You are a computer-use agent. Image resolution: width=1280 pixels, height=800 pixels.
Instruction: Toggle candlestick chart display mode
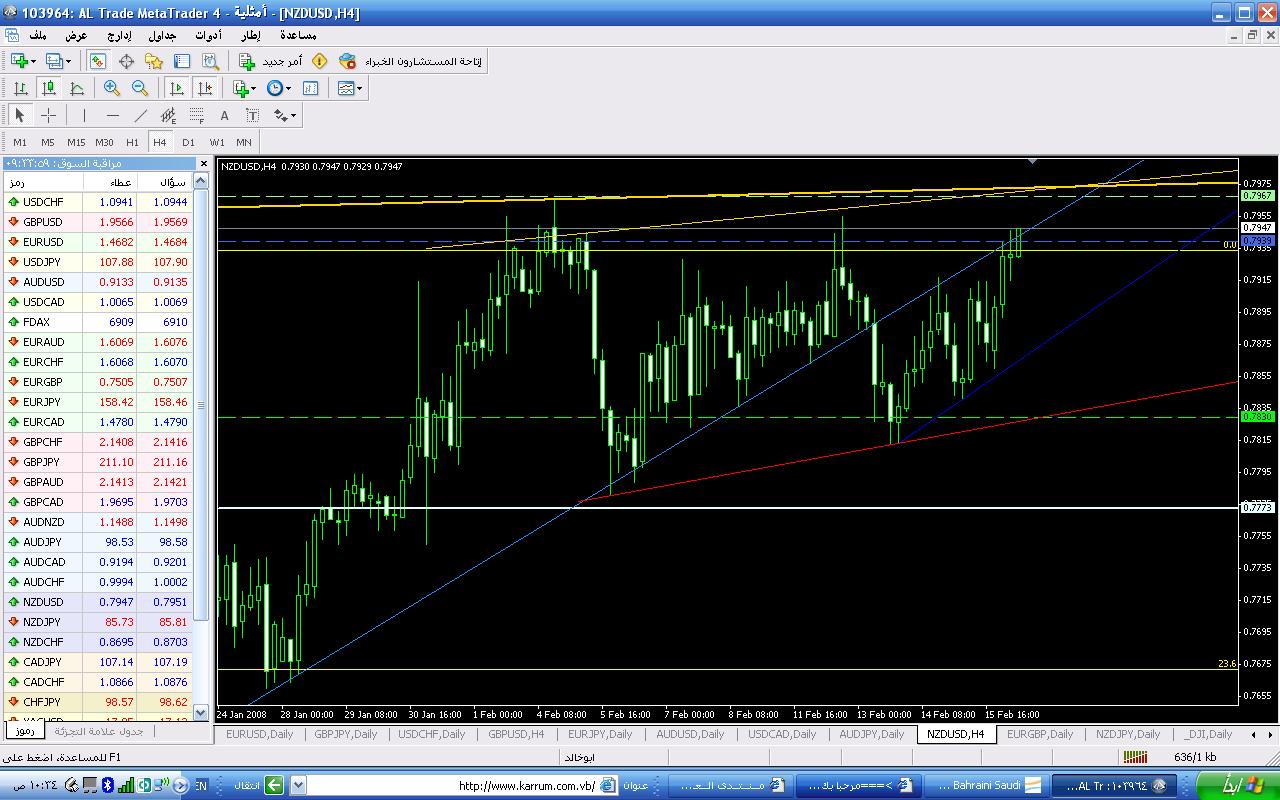(48, 88)
